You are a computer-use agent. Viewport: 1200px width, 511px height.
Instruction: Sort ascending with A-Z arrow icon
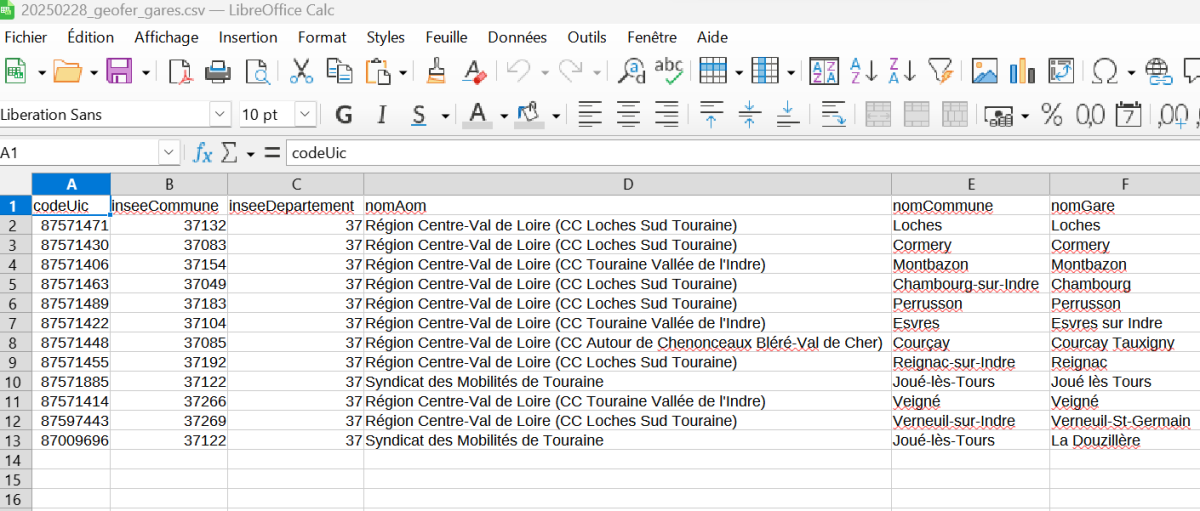864,72
